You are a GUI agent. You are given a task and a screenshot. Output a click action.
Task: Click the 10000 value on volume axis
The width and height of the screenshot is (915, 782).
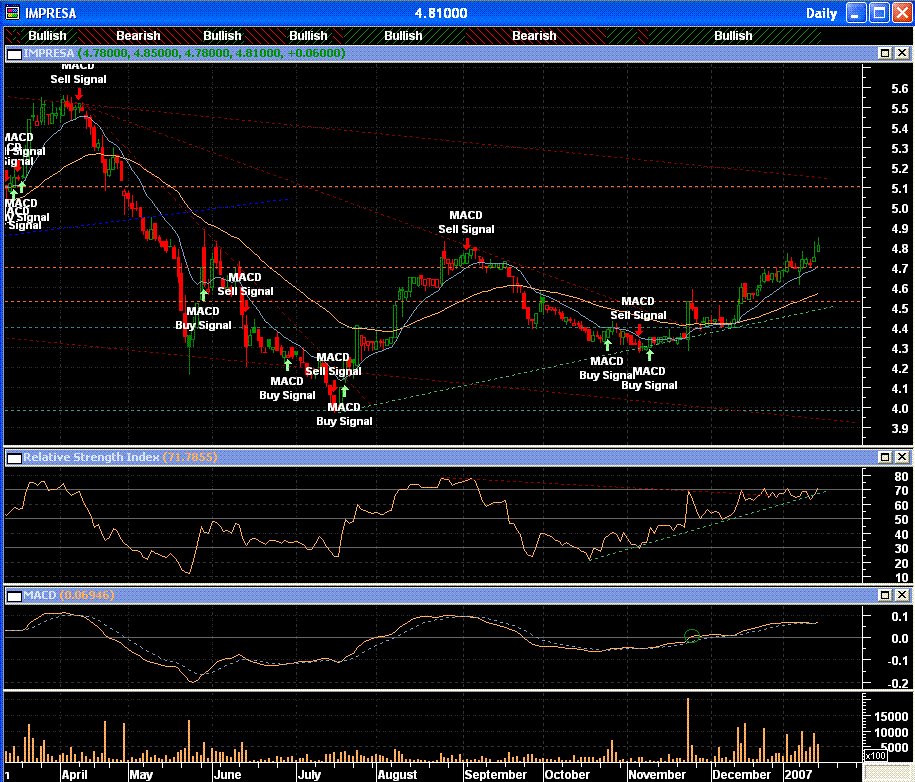click(x=890, y=732)
